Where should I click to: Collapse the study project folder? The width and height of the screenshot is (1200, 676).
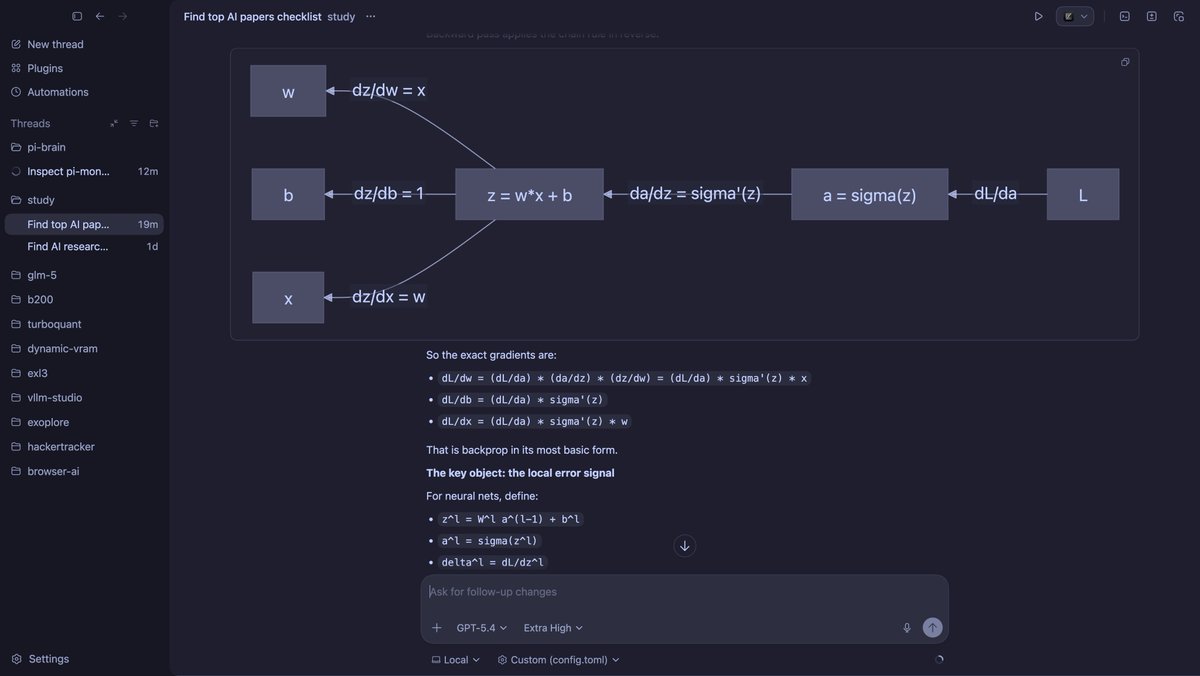(84, 200)
